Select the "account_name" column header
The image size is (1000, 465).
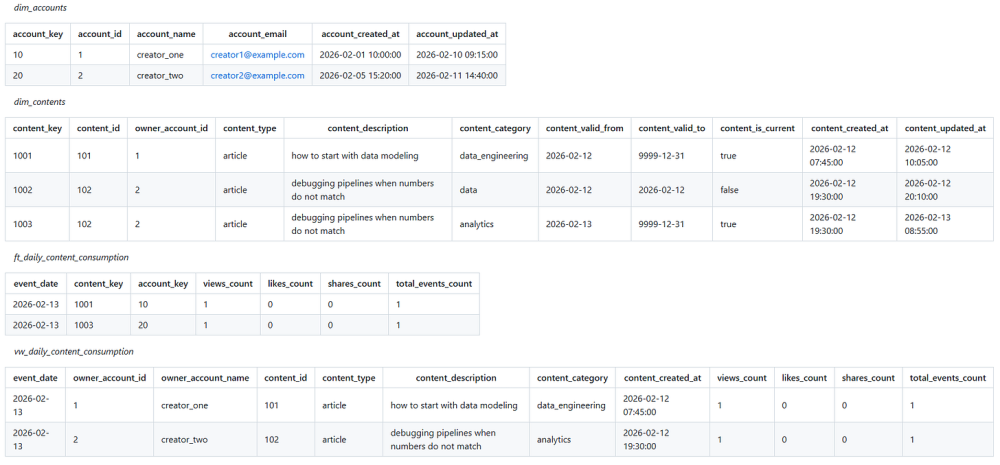click(166, 34)
